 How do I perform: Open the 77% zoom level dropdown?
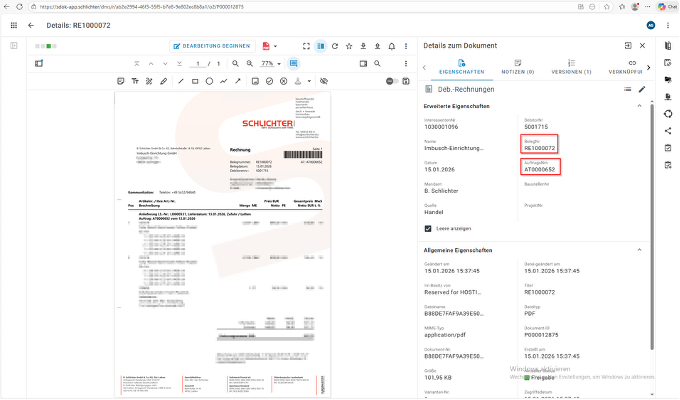(271, 63)
